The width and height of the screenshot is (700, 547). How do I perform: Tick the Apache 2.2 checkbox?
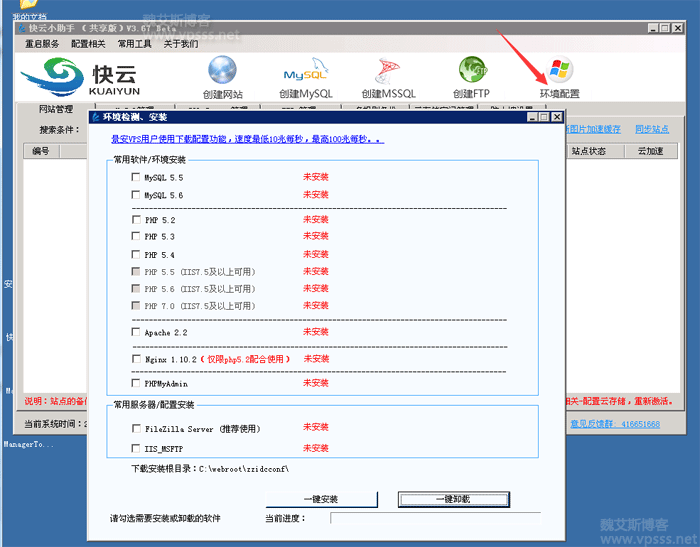[x=136, y=332]
